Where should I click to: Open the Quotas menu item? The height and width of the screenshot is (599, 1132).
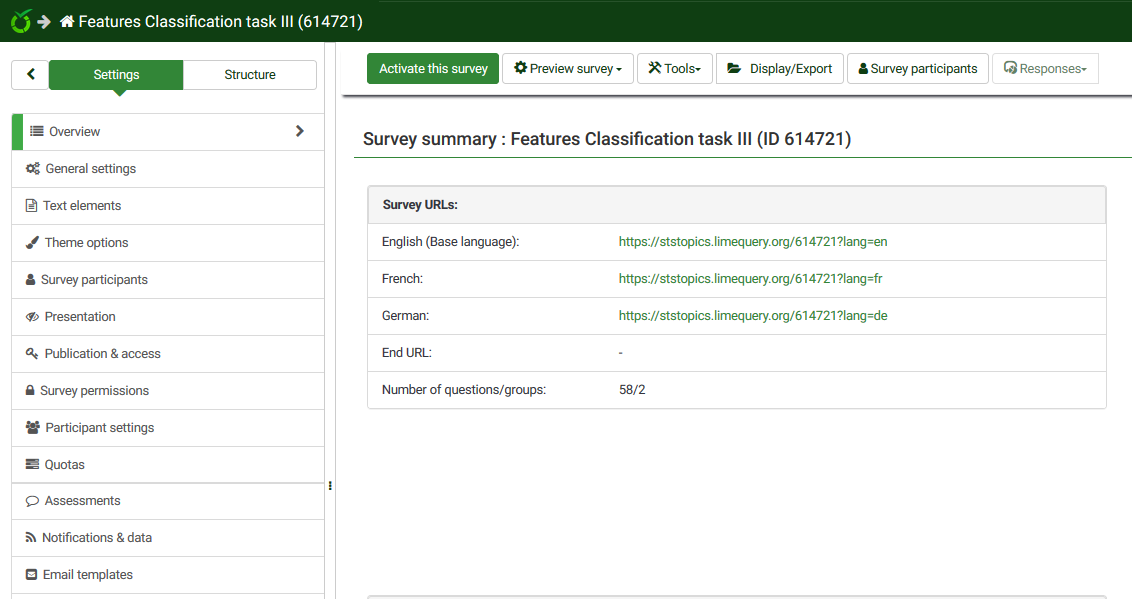click(x=65, y=465)
